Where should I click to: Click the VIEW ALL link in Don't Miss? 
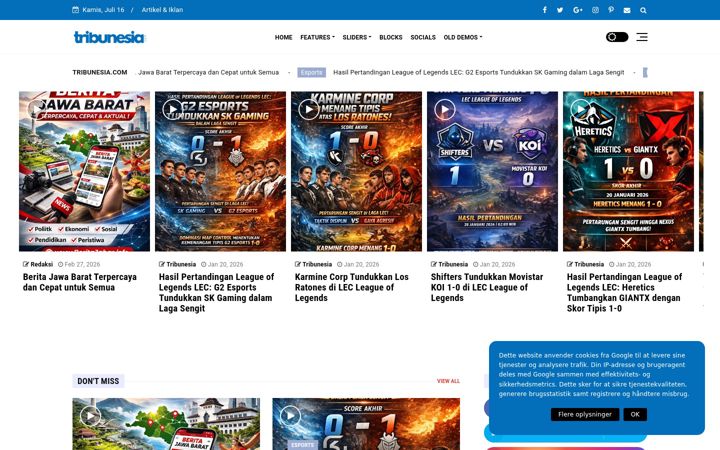click(x=448, y=381)
